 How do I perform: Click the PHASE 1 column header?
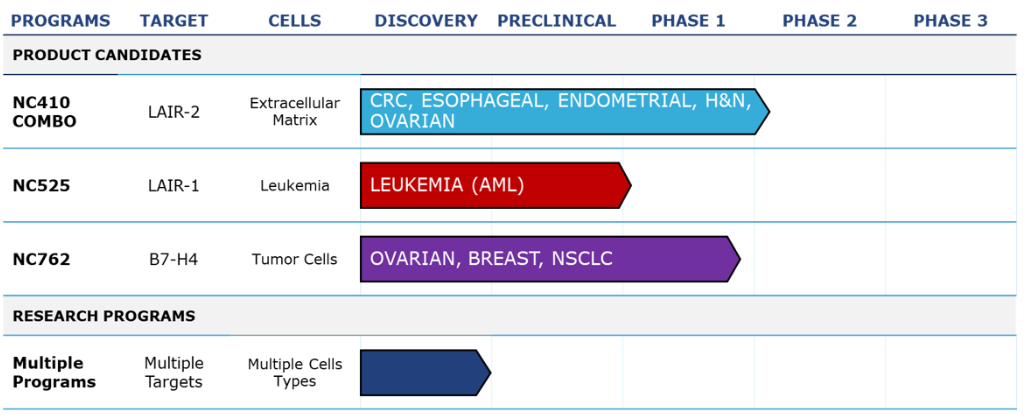pos(688,21)
